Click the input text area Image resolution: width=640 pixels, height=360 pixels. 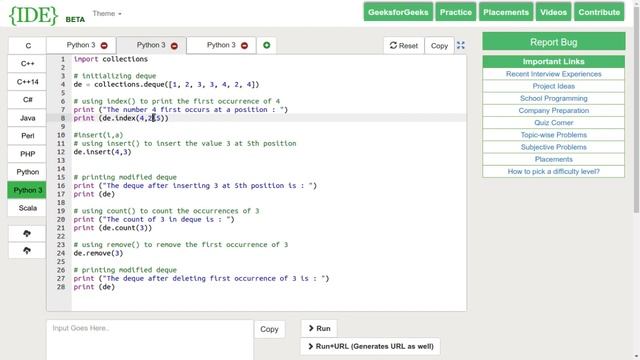point(150,340)
